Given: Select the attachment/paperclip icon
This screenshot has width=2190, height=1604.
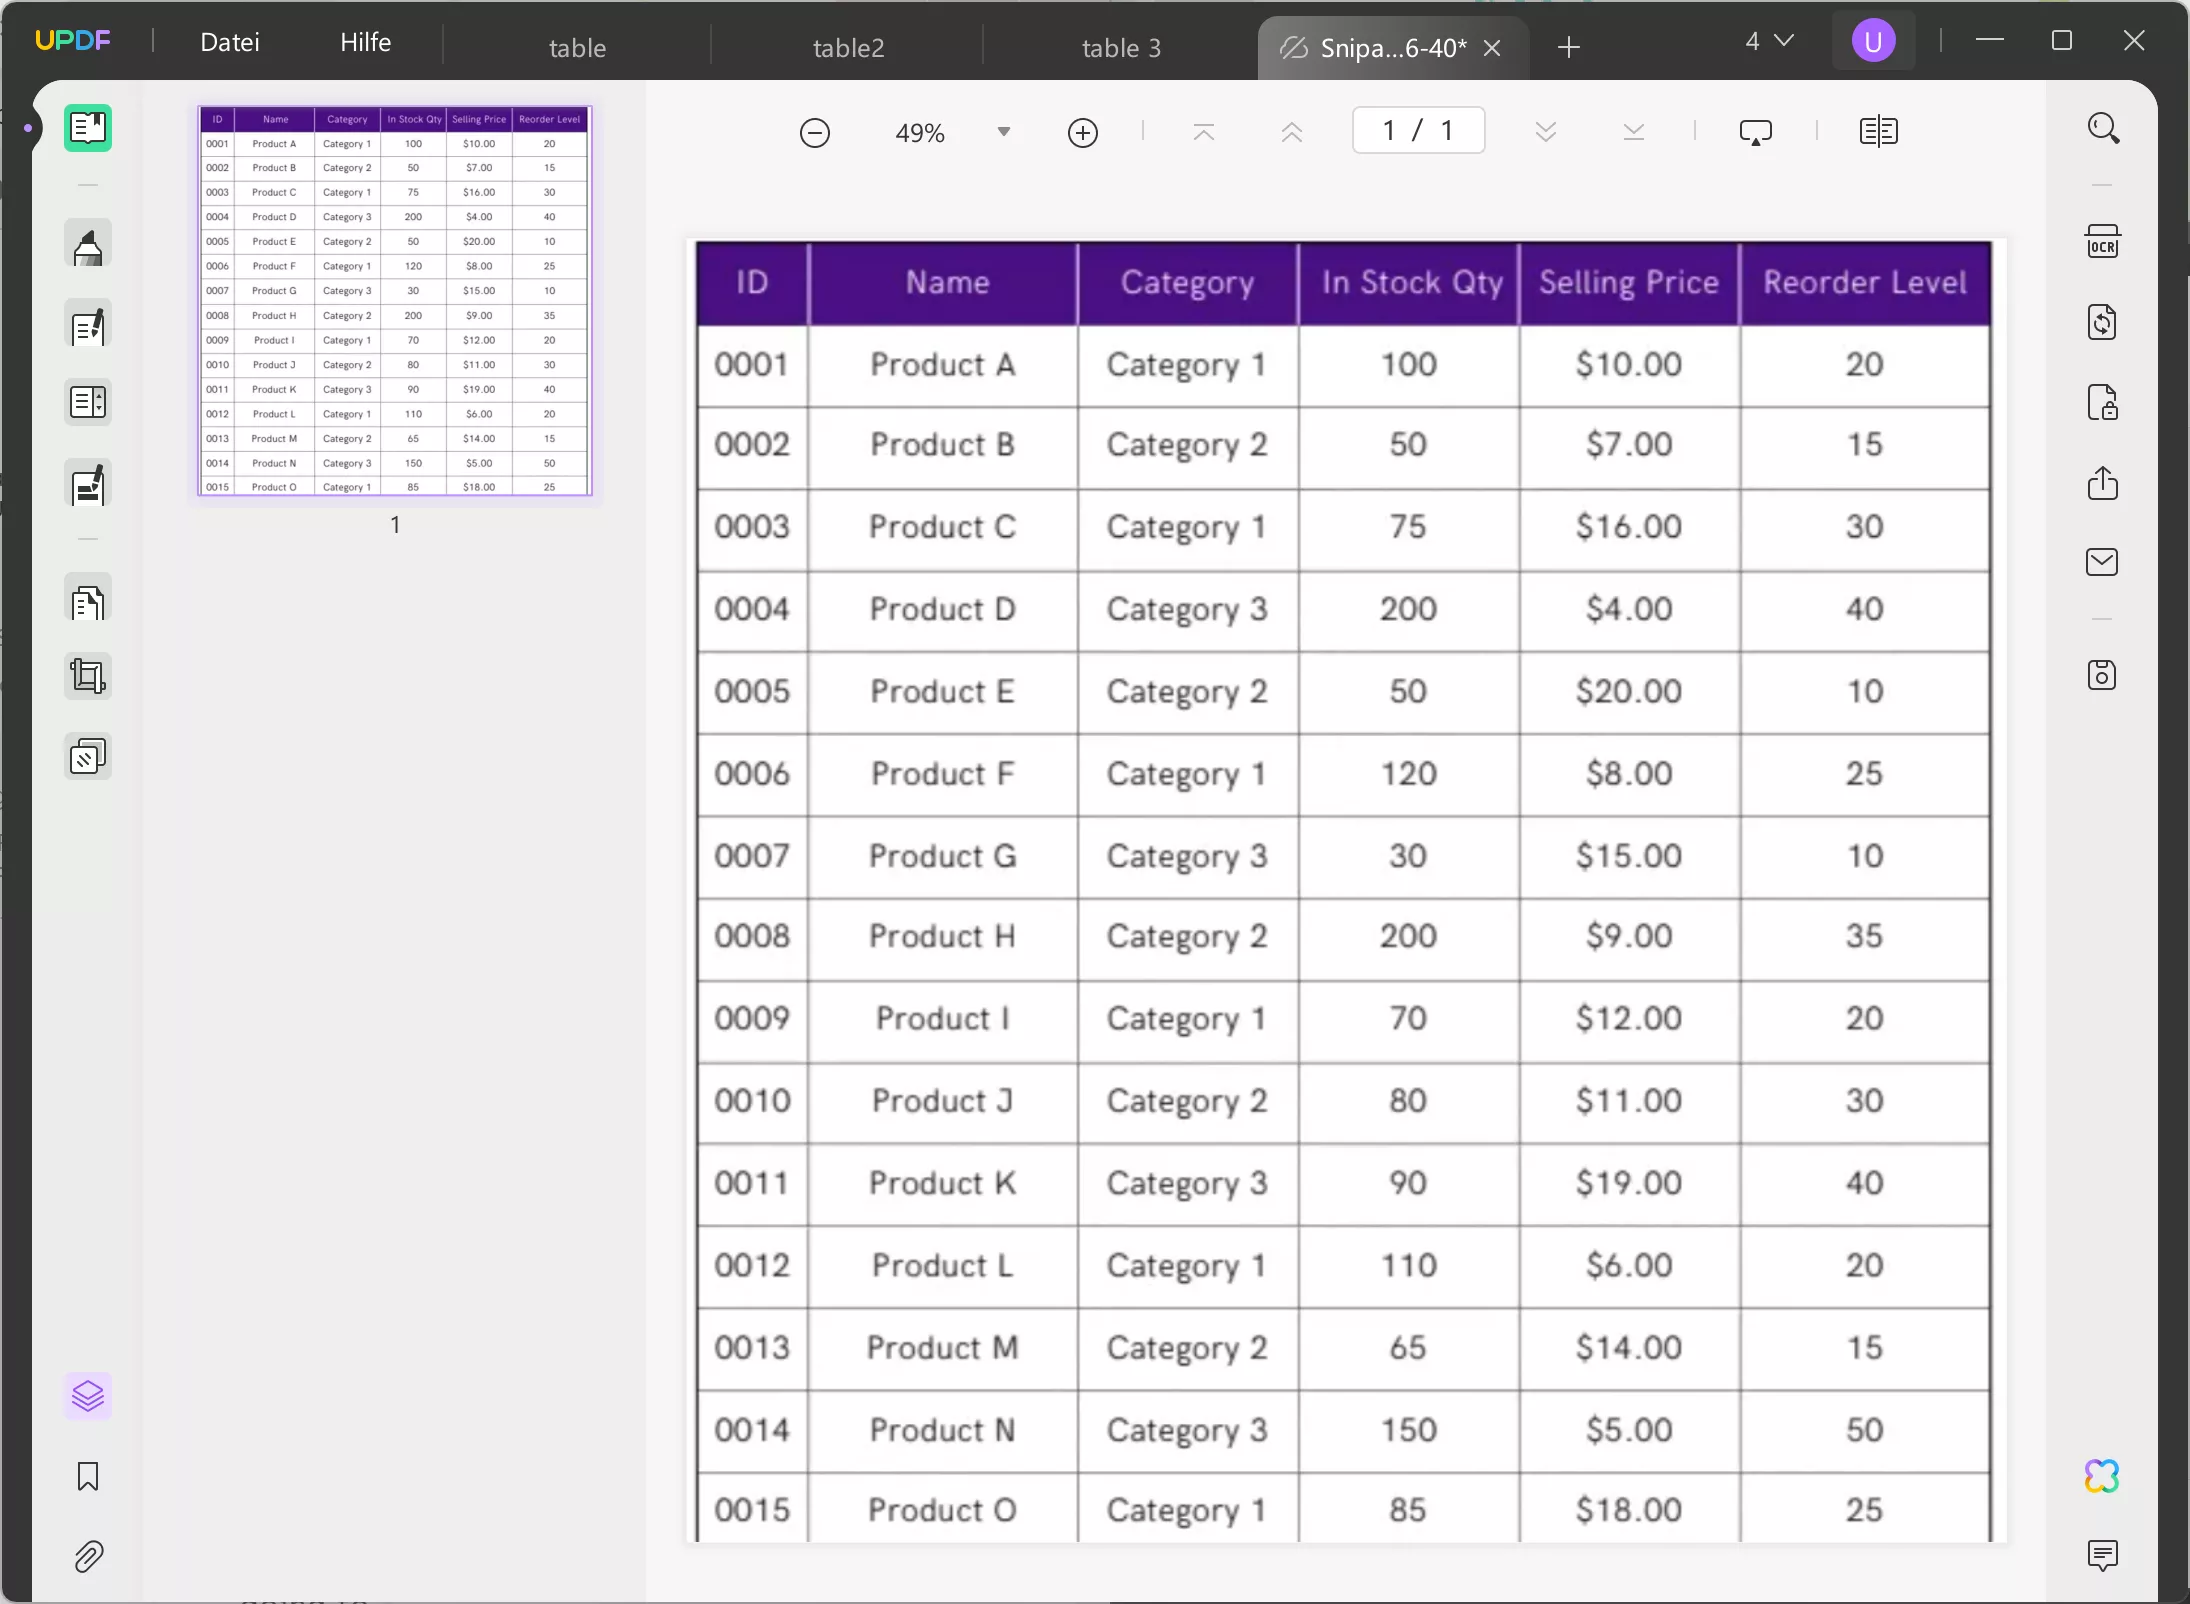Looking at the screenshot, I should 87,1556.
